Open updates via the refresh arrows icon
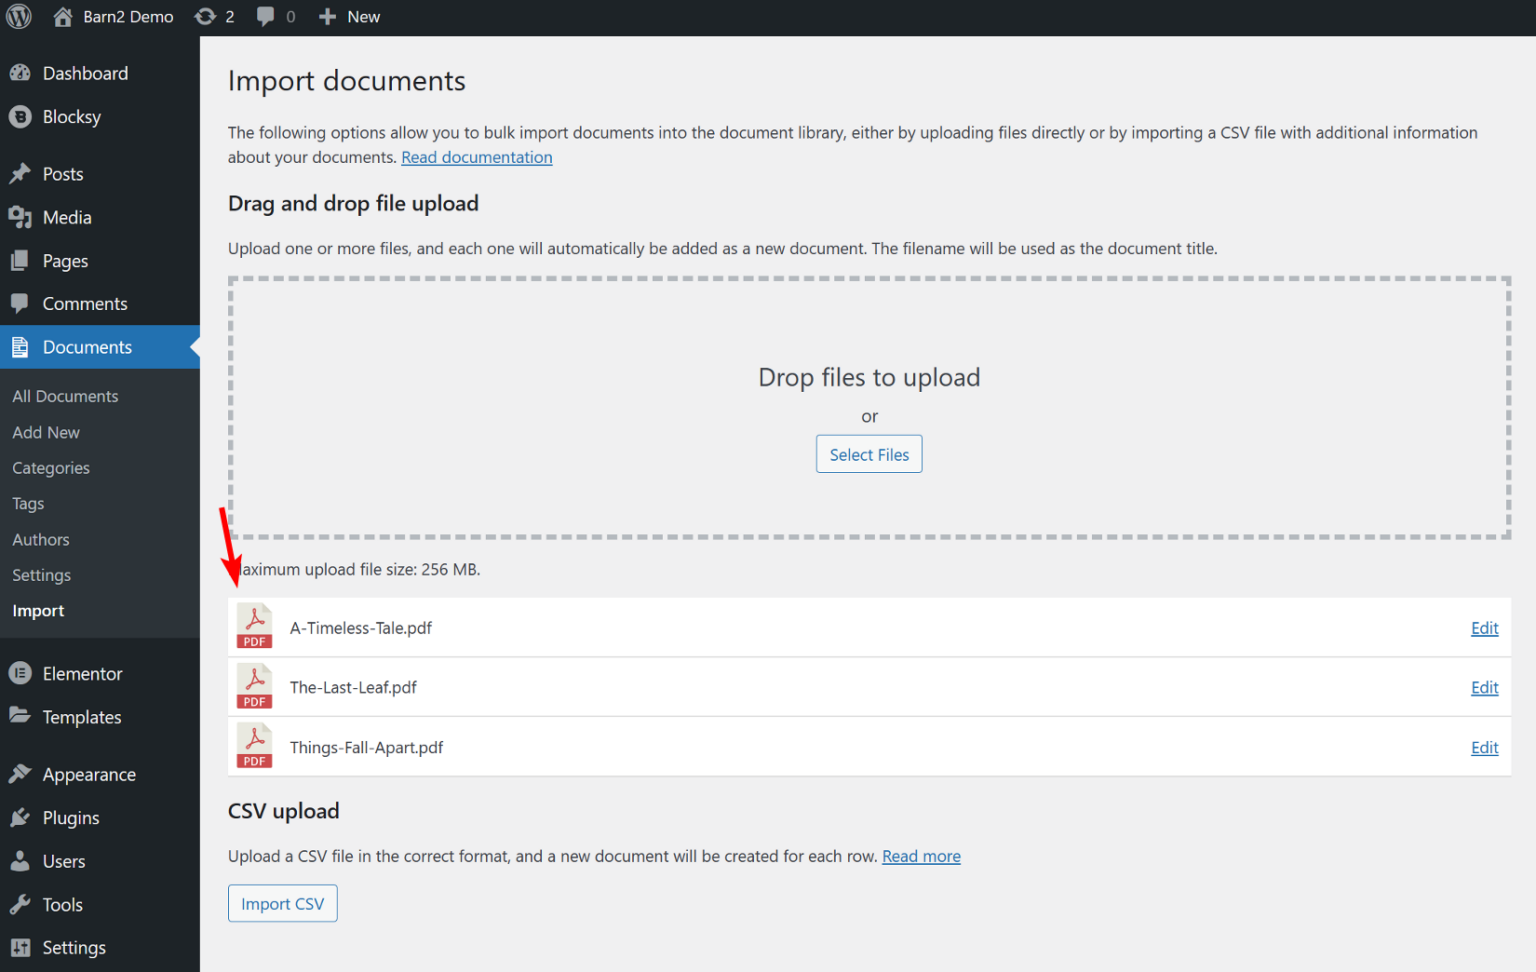 tap(208, 16)
